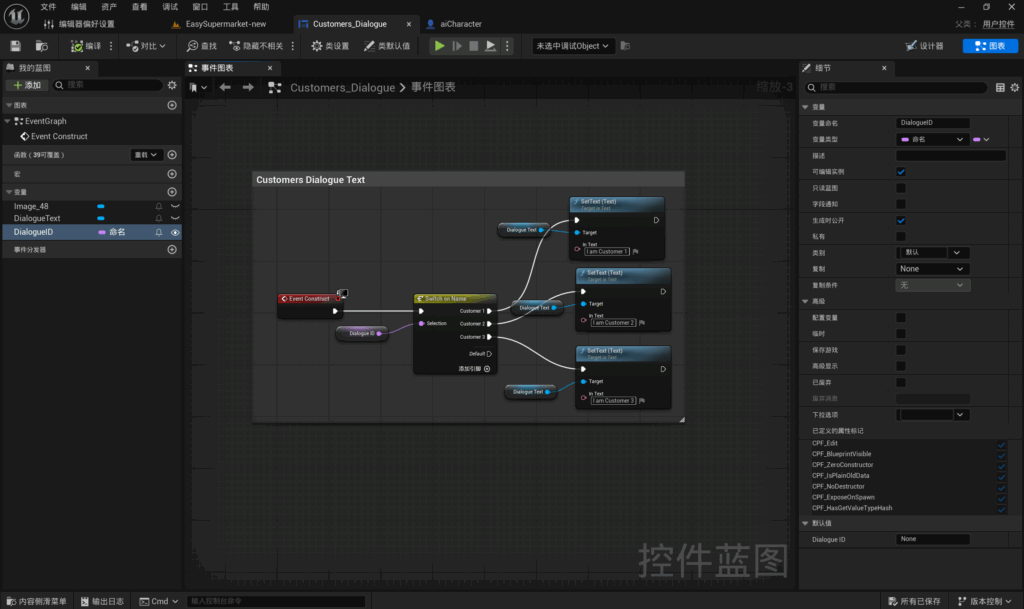Open container type dropdown next to 变量类型
The image size is (1024, 609).
click(981, 139)
